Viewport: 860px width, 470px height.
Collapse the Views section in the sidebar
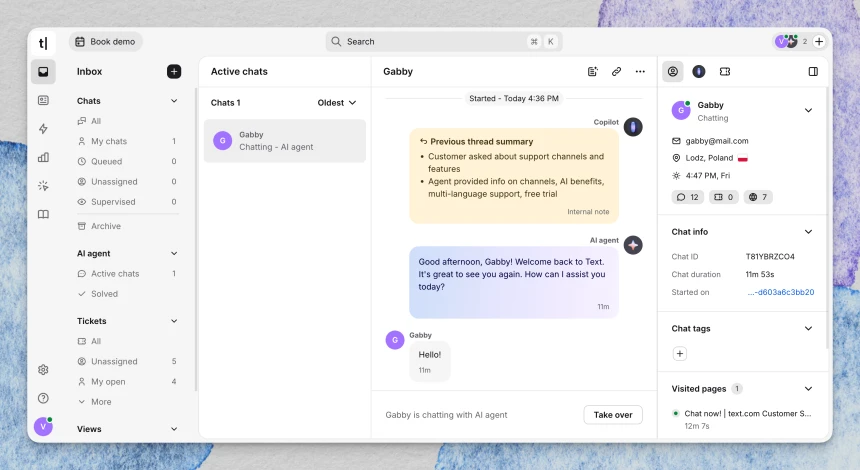[174, 429]
